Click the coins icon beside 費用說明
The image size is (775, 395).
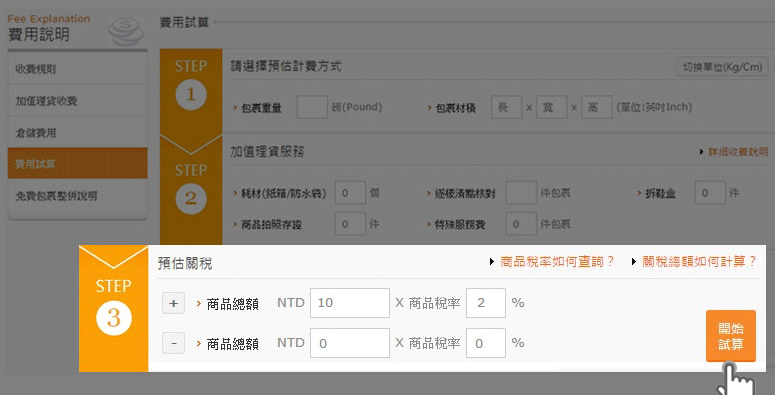click(126, 31)
